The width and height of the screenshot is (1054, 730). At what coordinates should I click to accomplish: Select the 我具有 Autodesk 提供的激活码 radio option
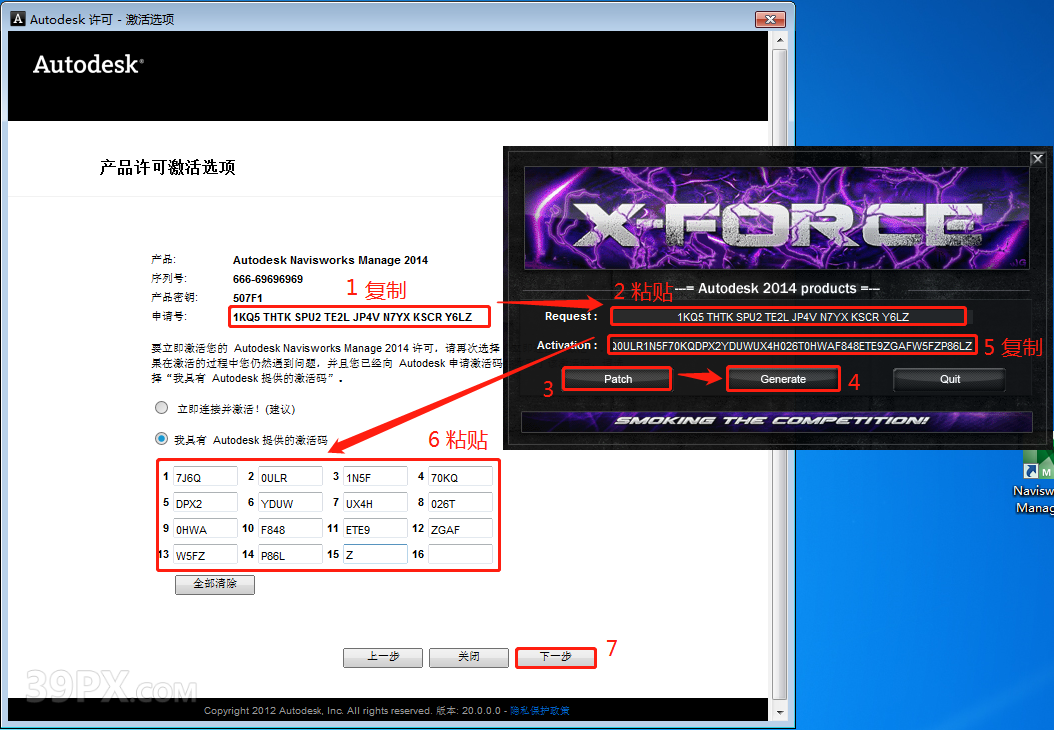(161, 439)
